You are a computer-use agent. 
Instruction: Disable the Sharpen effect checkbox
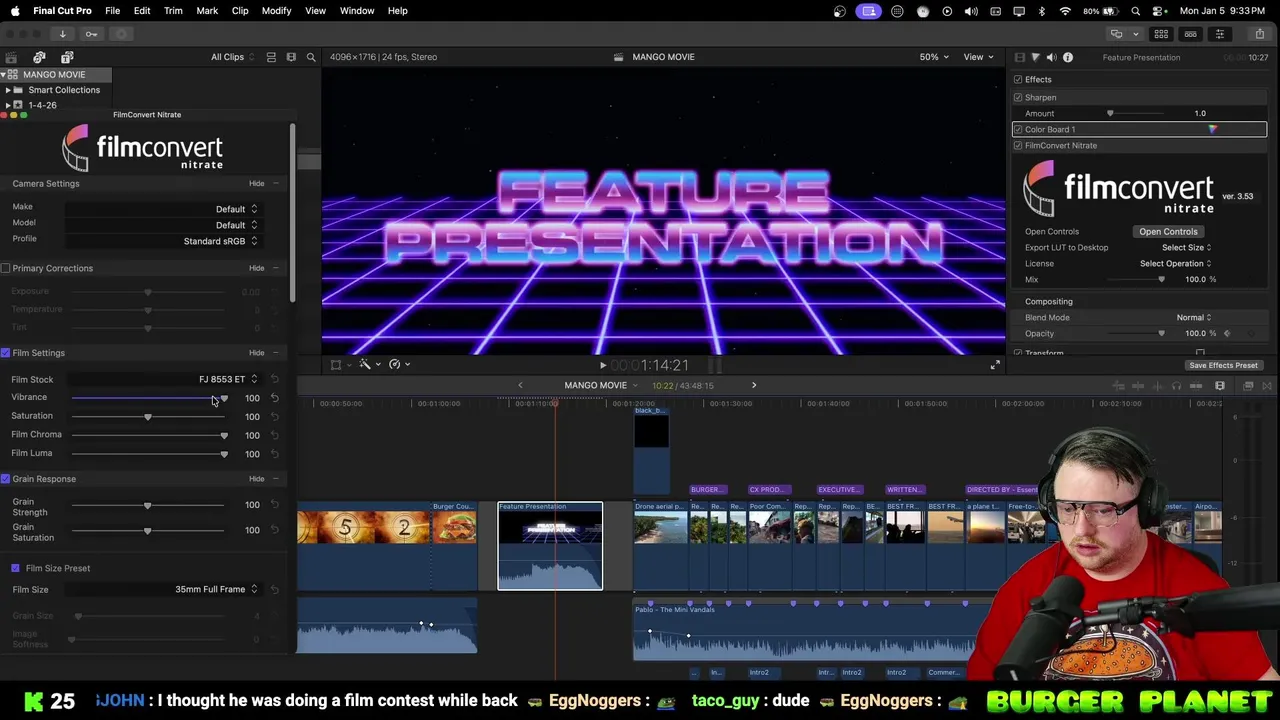[x=1018, y=97]
